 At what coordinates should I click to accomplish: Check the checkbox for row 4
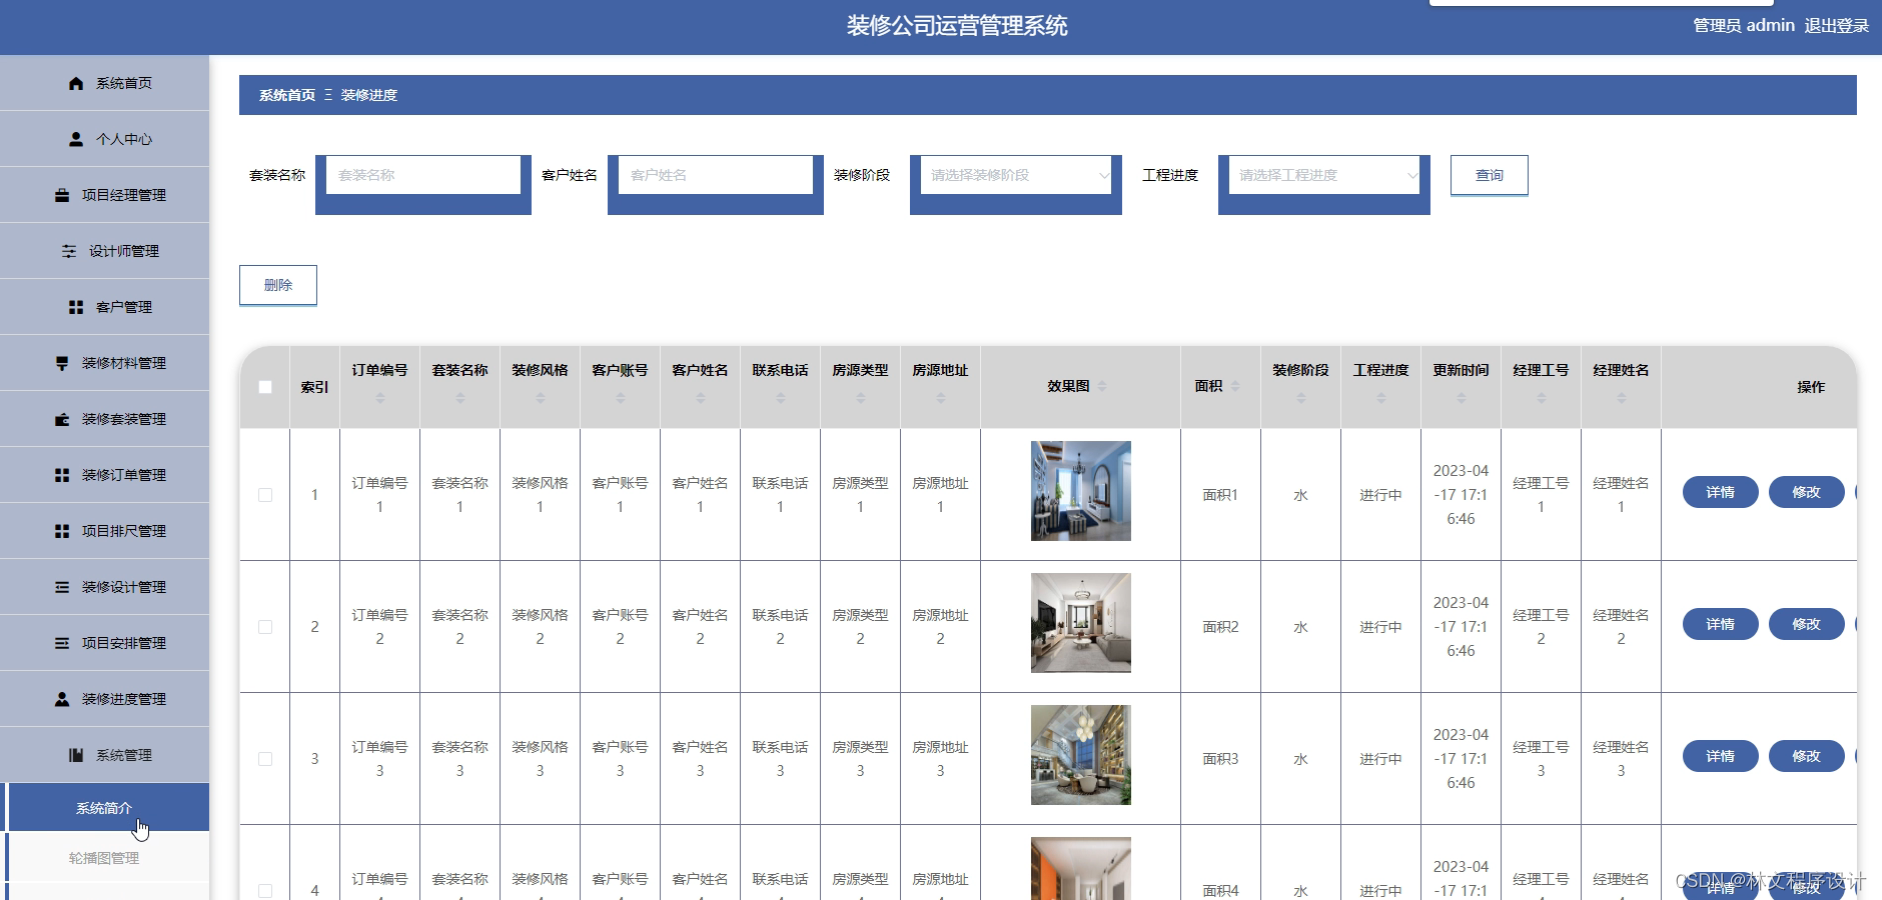(265, 891)
